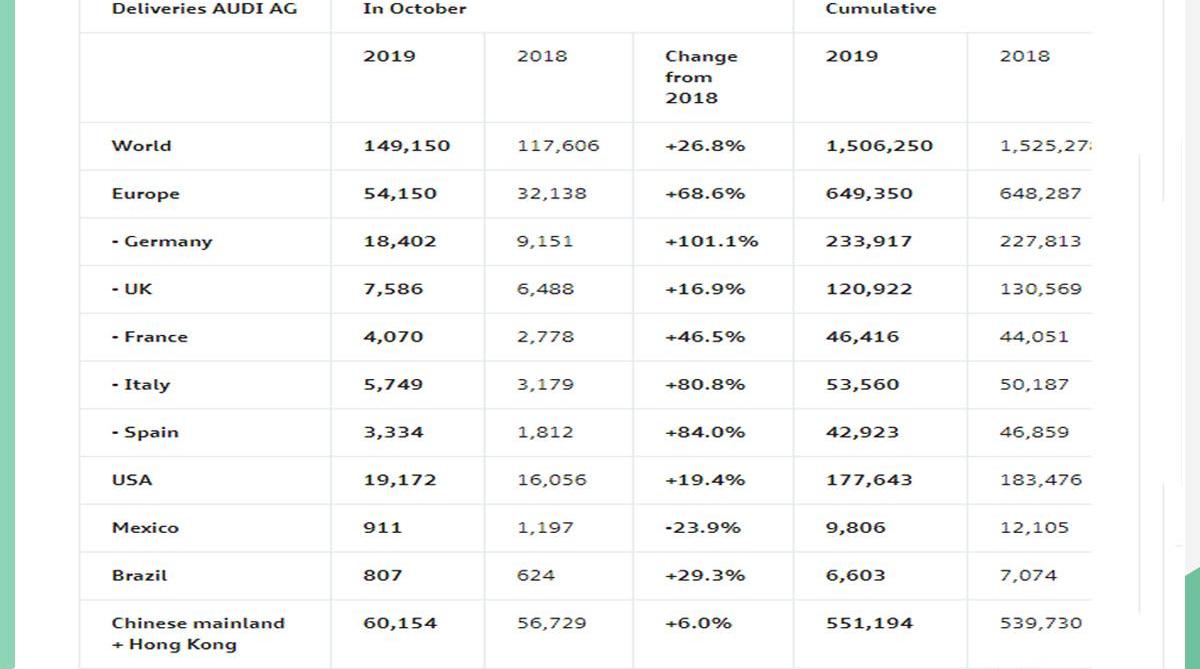This screenshot has width=1200, height=669.
Task: Select Europe's October 2019 value 54,150
Action: pos(400,194)
